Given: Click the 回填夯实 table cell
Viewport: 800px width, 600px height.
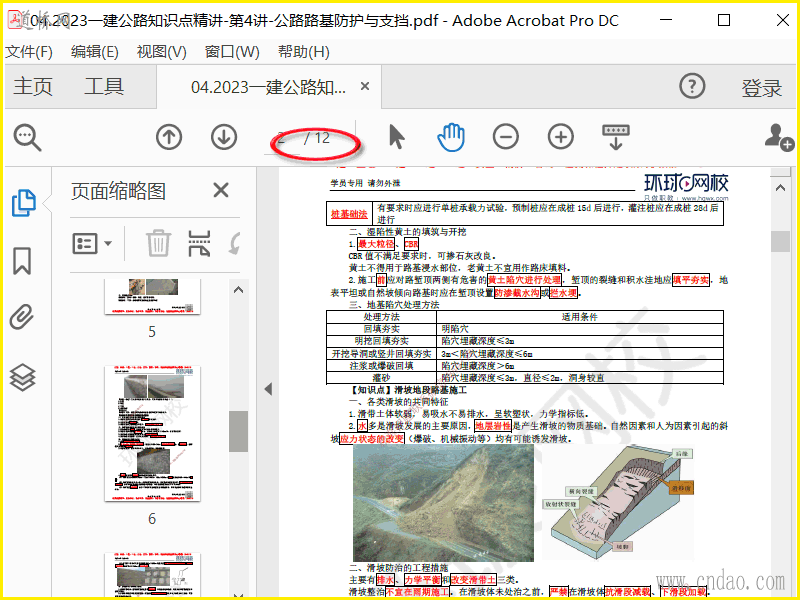Looking at the screenshot, I should pos(381,329).
